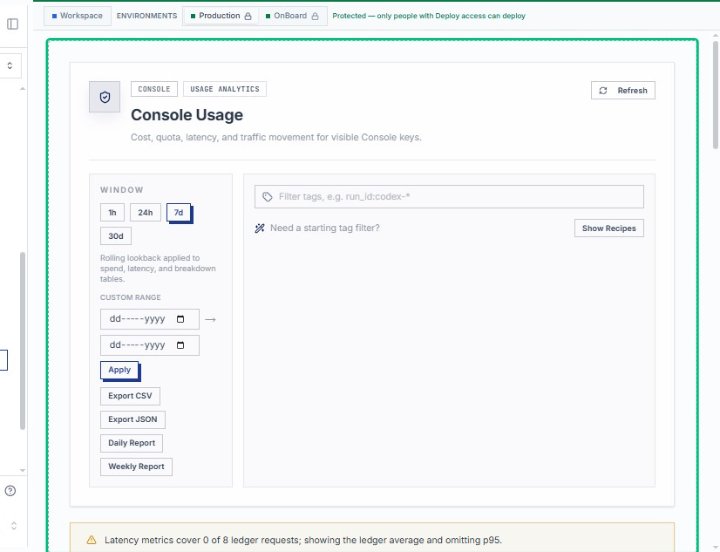Click the custom range start date field
The width and height of the screenshot is (720, 552).
click(150, 319)
